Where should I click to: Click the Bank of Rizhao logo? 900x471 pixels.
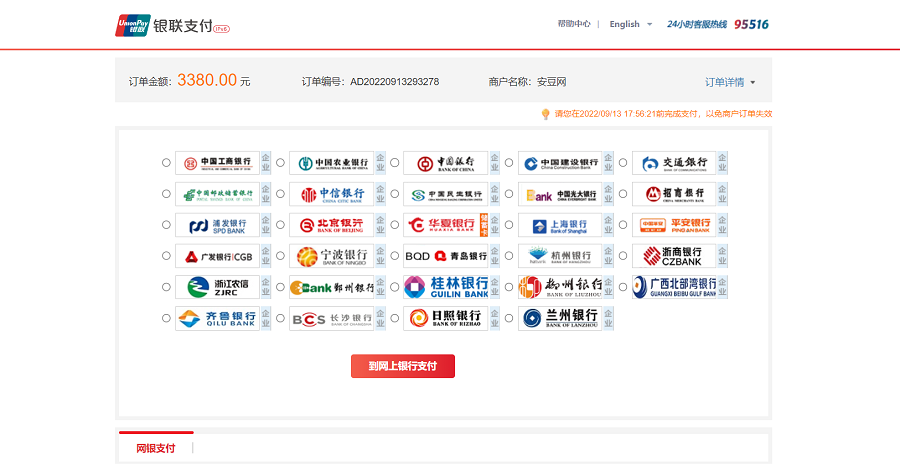pos(446,318)
